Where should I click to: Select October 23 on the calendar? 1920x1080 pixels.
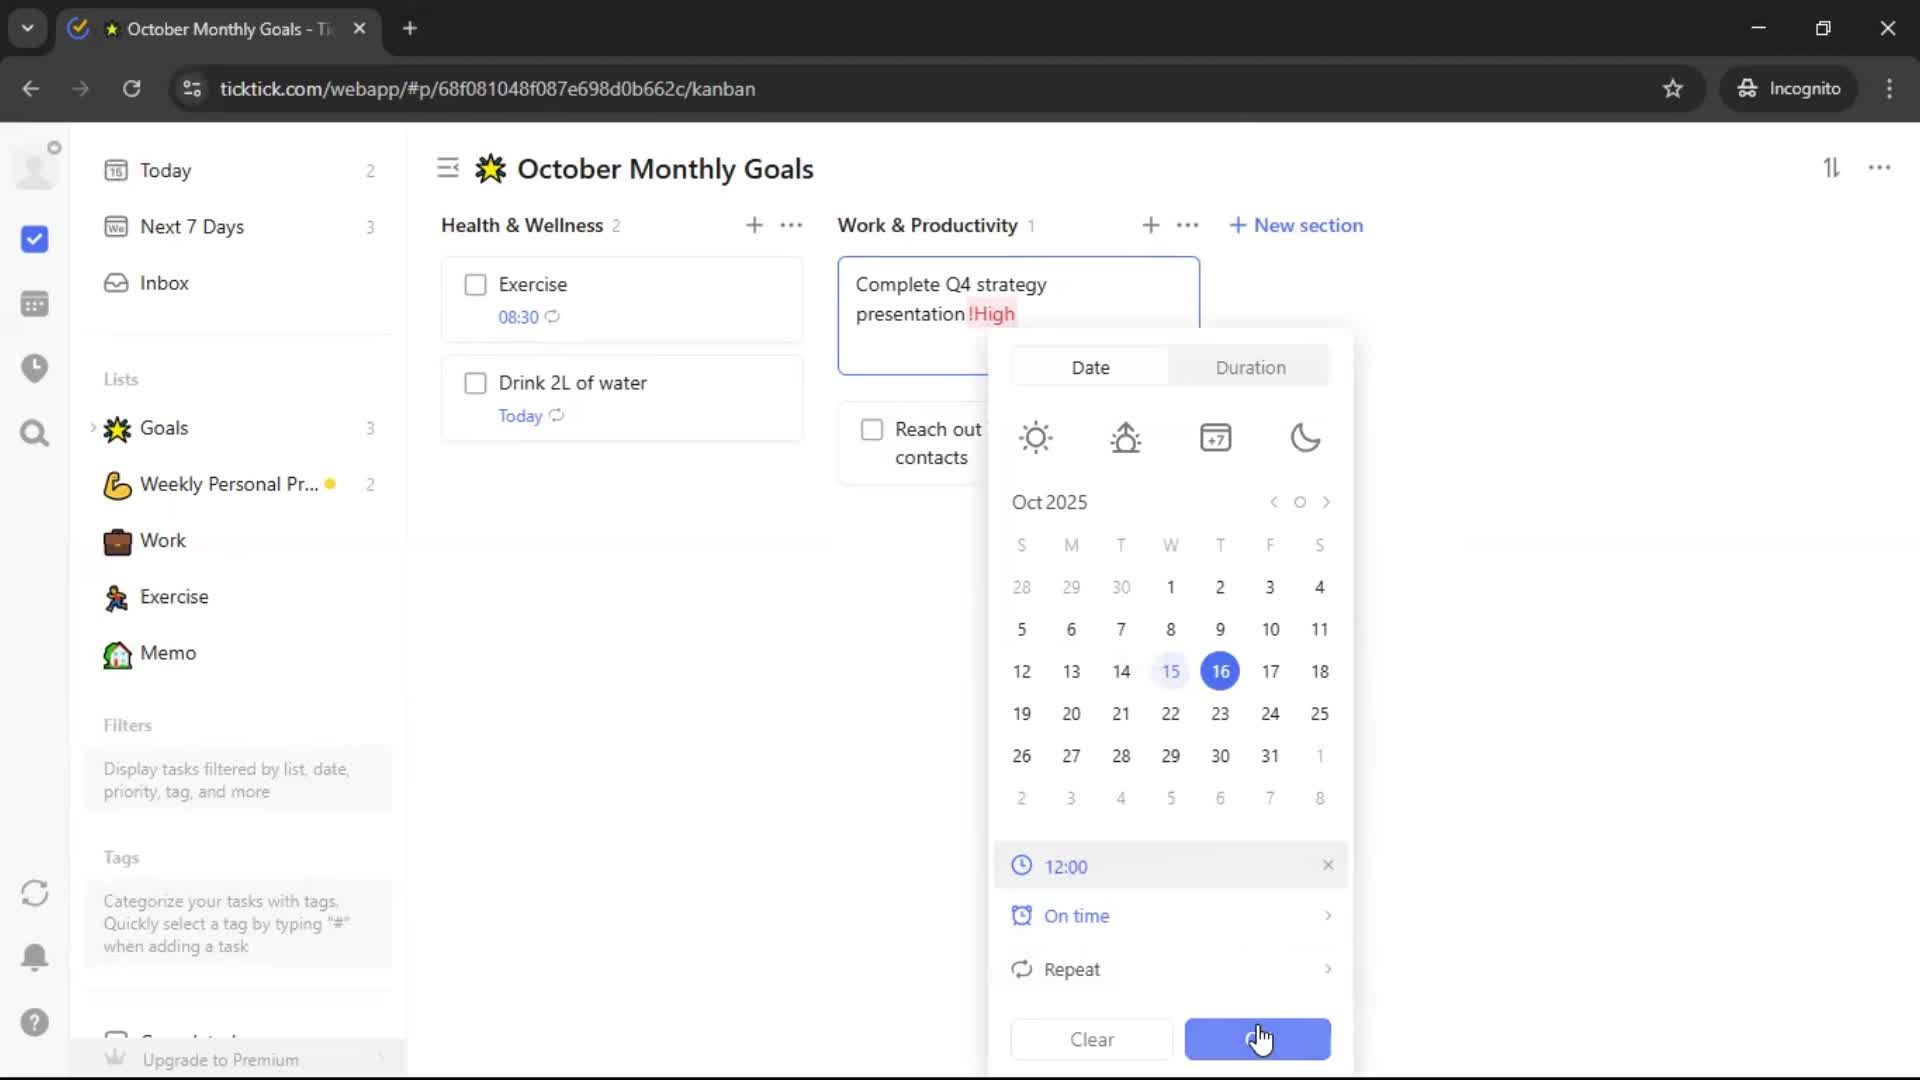[x=1220, y=714]
